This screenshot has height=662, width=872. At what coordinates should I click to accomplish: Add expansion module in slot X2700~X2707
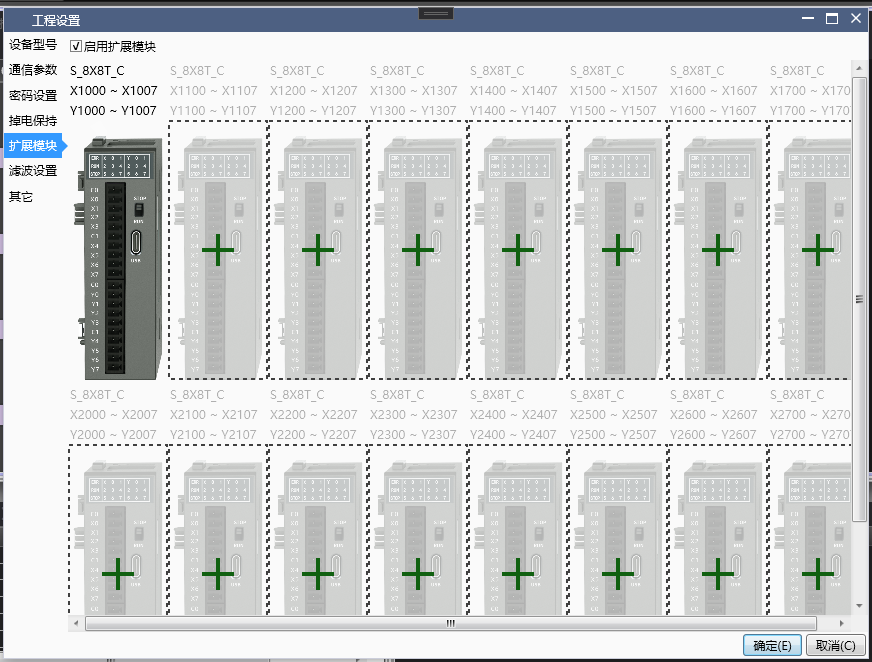click(x=817, y=573)
